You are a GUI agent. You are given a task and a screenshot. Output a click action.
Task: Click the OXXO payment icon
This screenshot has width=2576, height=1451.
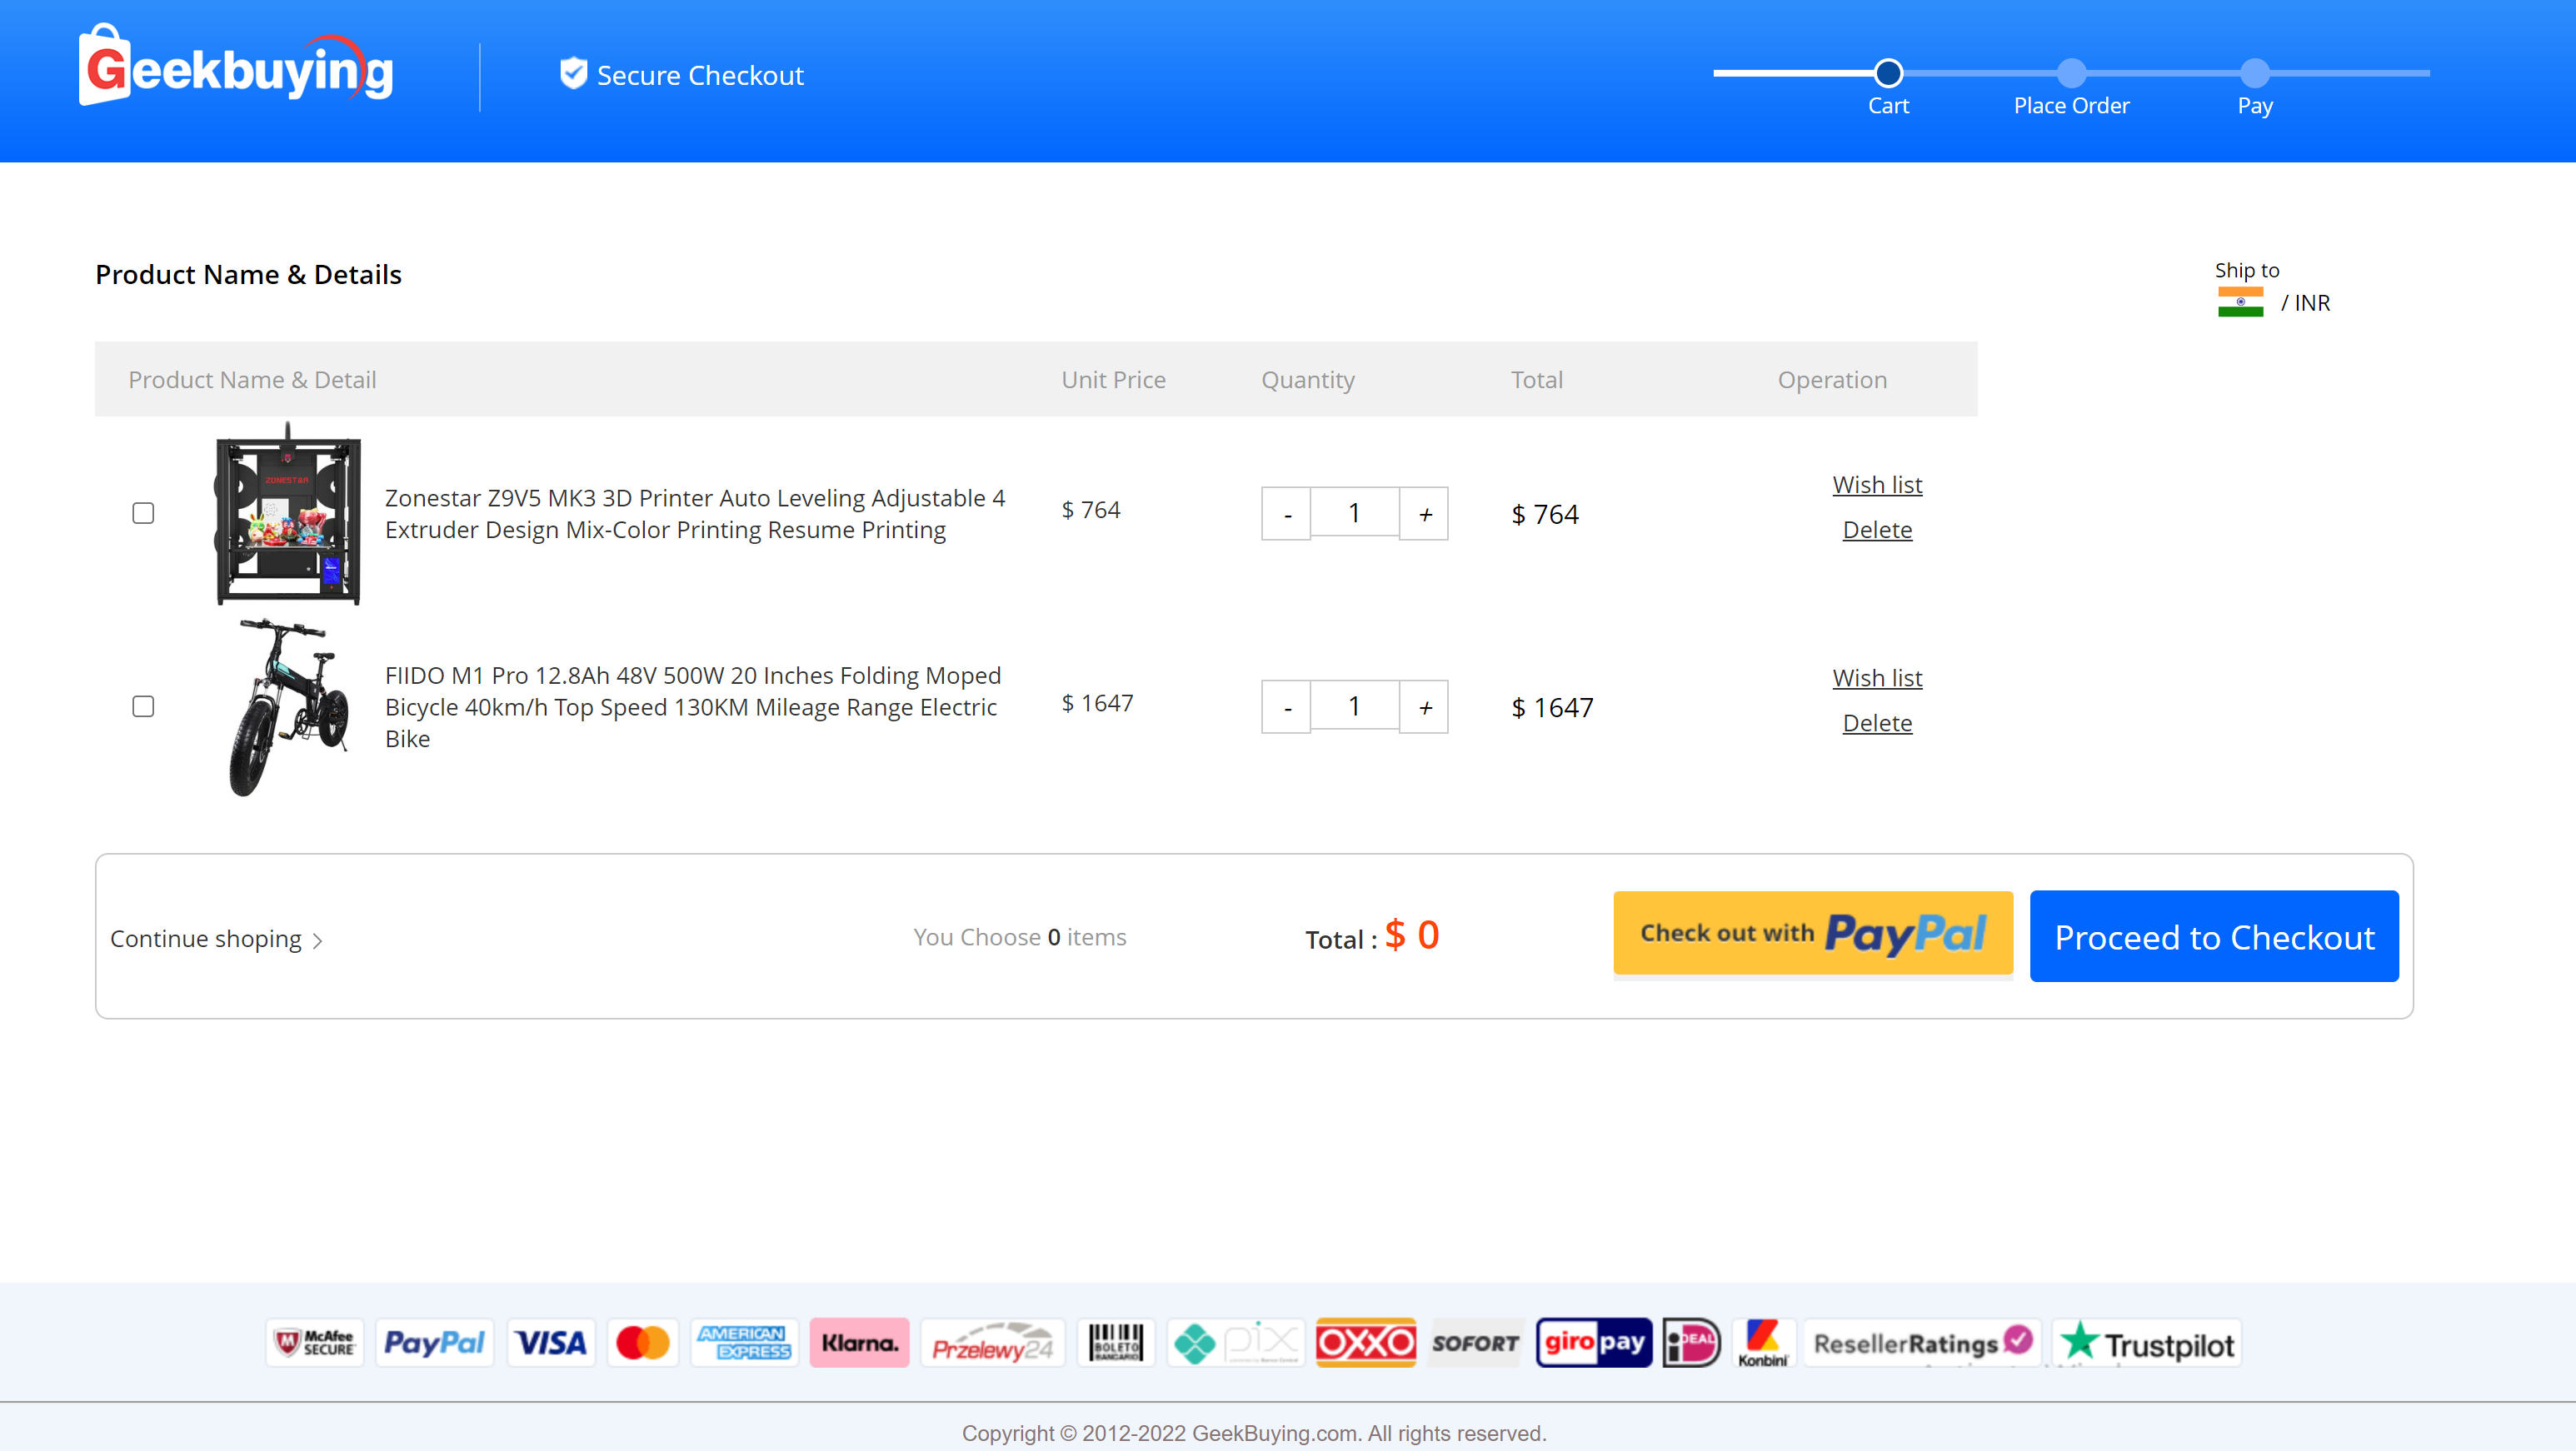tap(1365, 1342)
